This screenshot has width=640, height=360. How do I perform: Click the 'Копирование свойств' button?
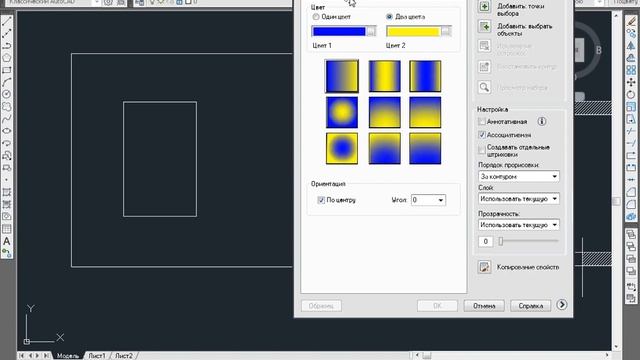click(x=484, y=267)
